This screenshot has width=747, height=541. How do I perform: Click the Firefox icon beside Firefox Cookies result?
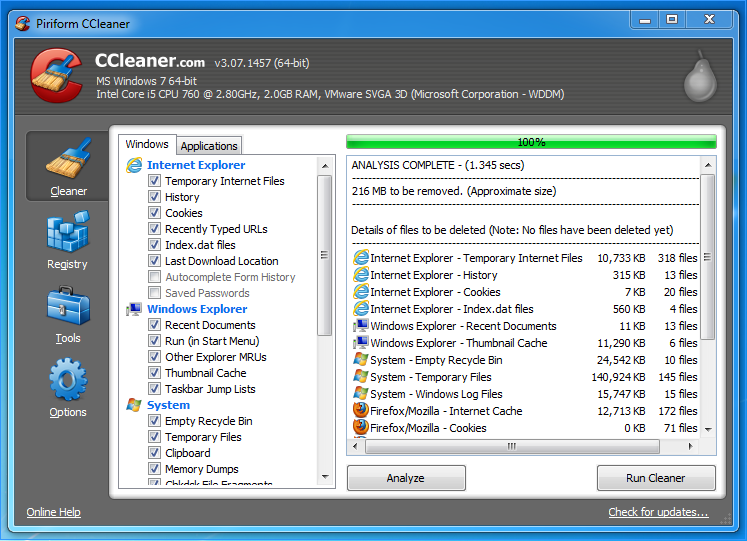click(361, 427)
